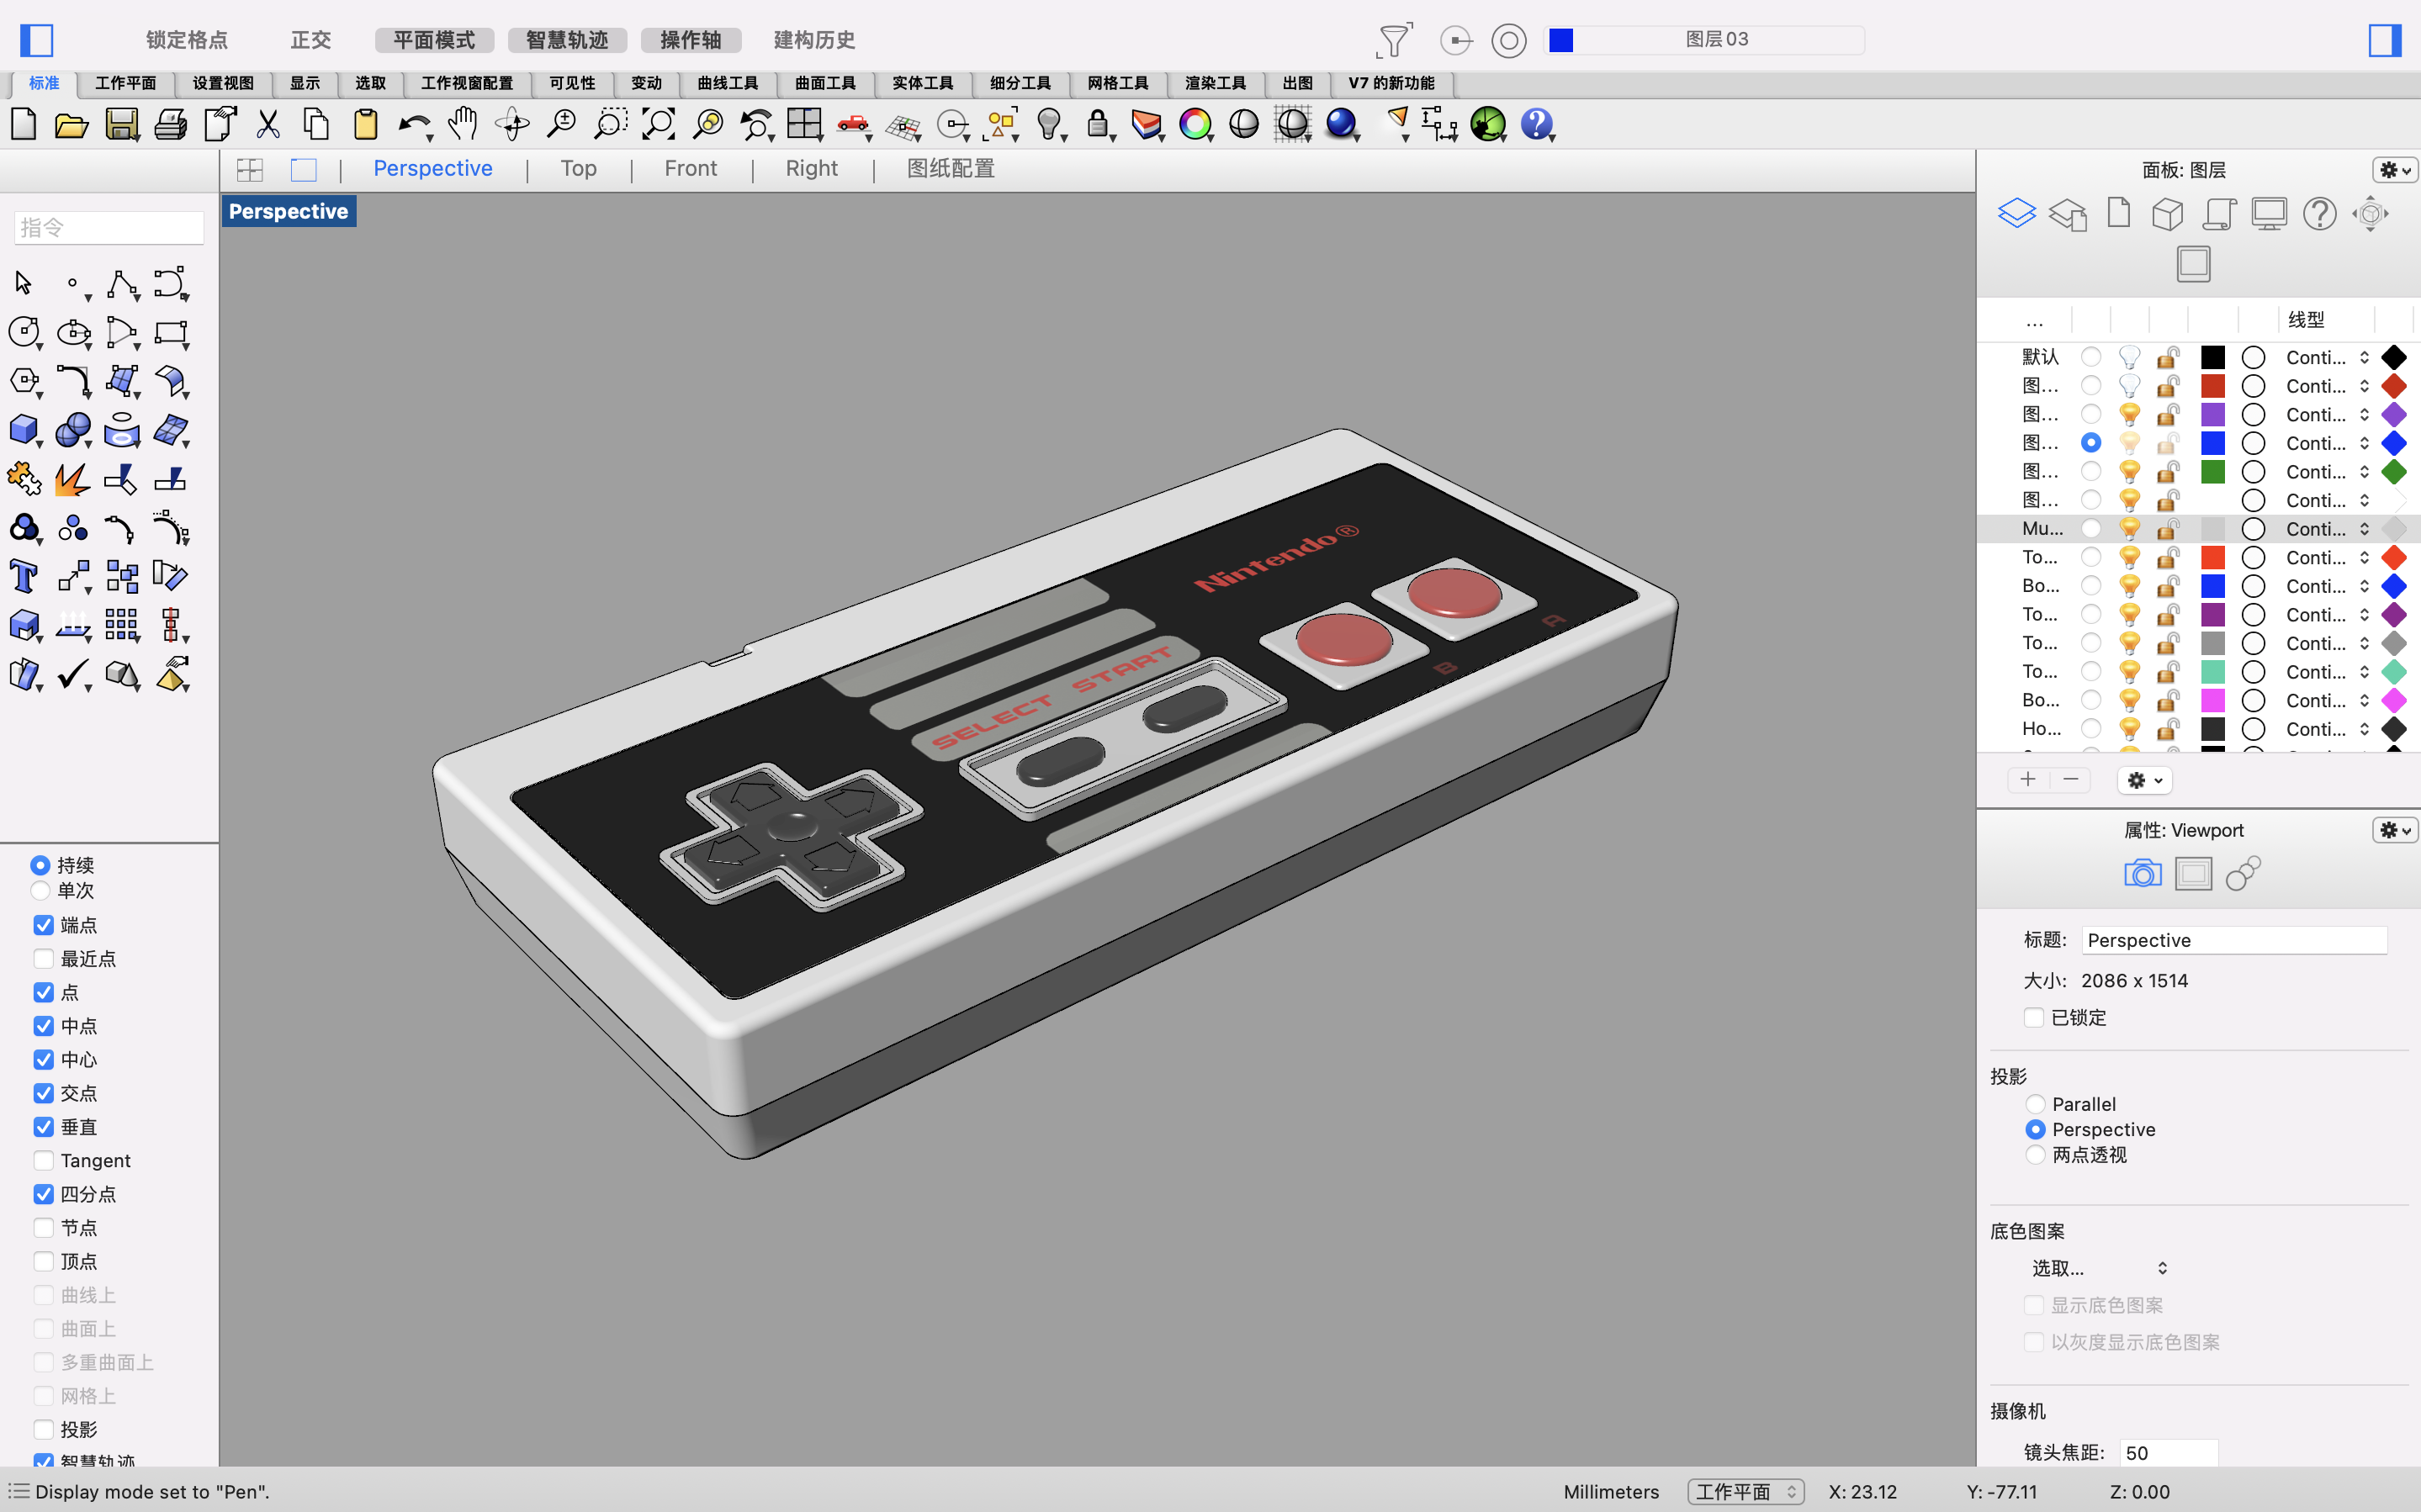Enable the 节点 osnap checkbox
Image resolution: width=2421 pixels, height=1512 pixels.
[44, 1228]
